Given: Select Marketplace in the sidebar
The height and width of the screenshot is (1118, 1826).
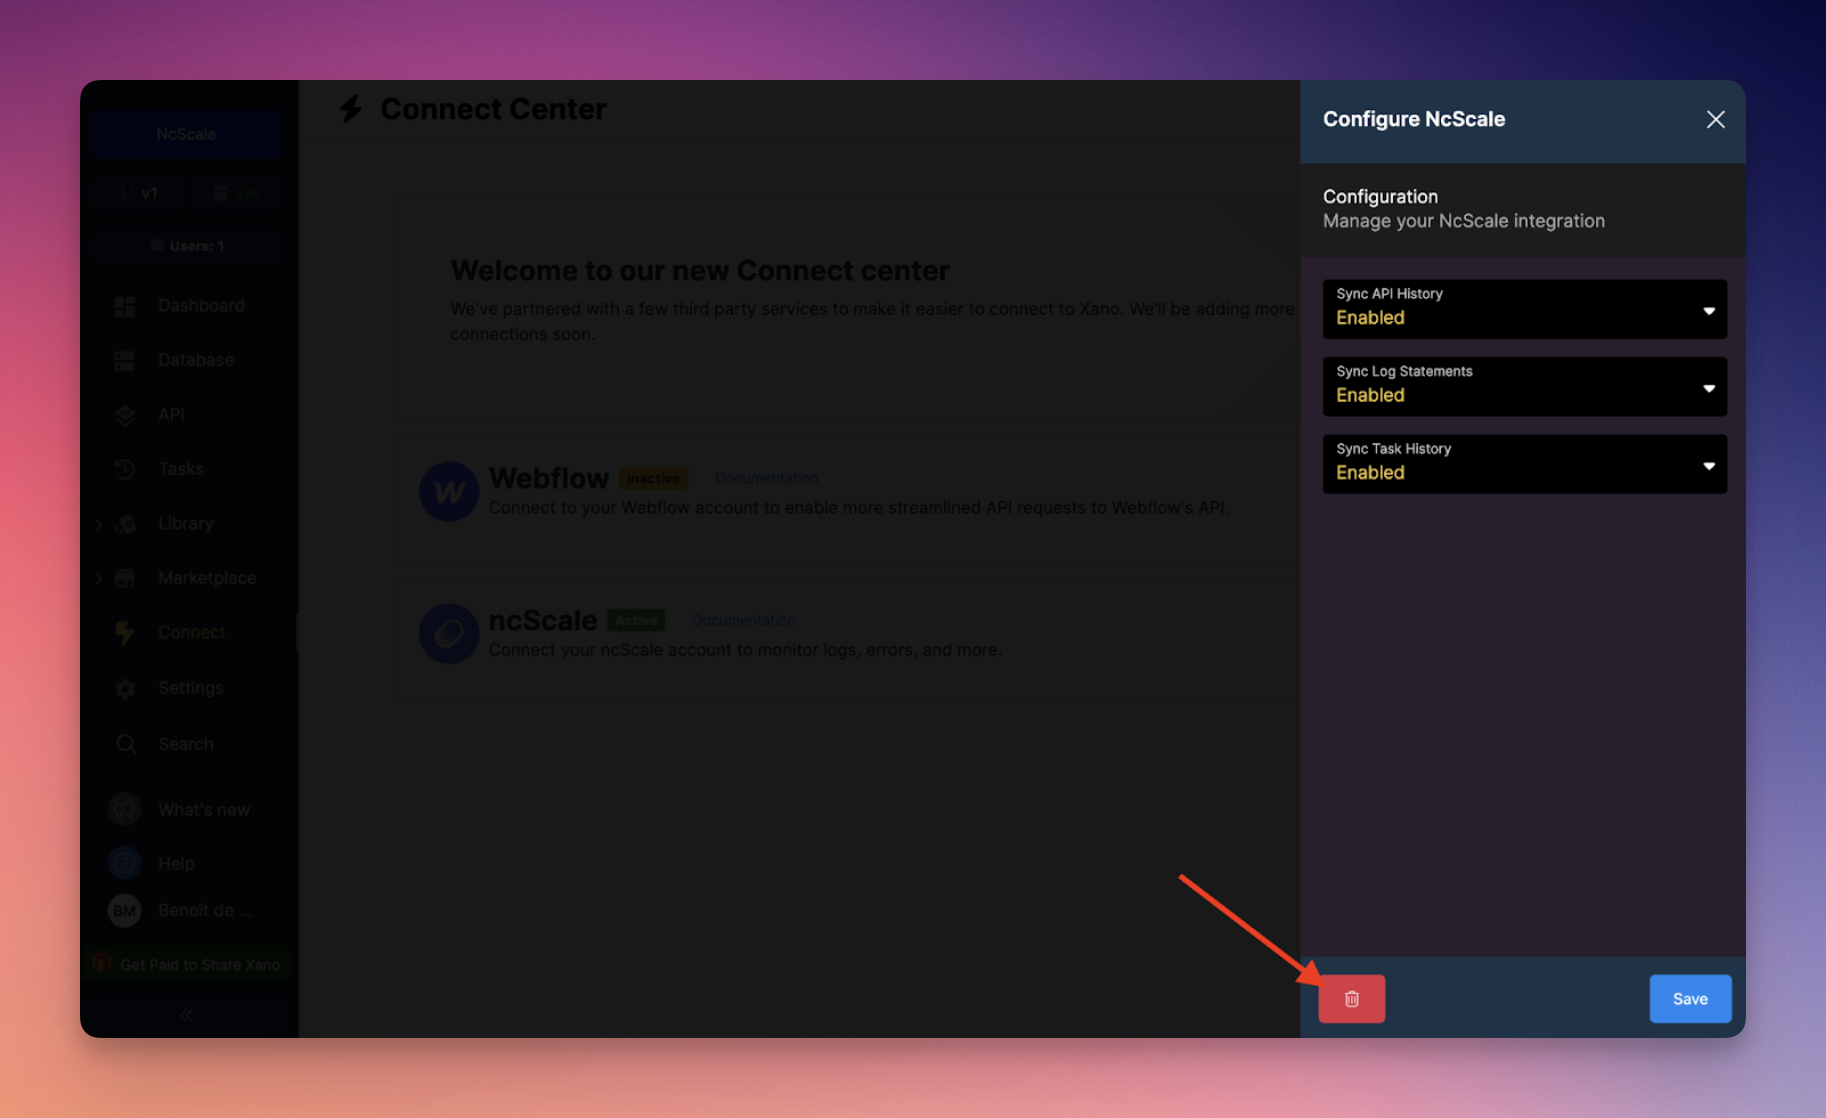Looking at the screenshot, I should point(206,577).
